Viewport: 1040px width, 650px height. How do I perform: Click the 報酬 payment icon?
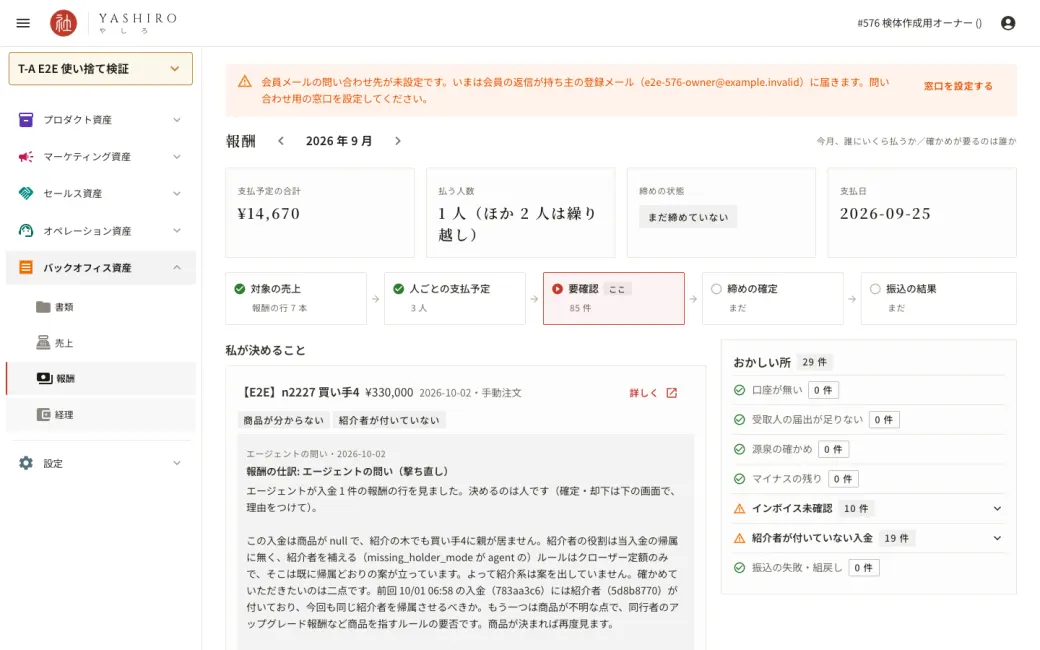coord(44,378)
